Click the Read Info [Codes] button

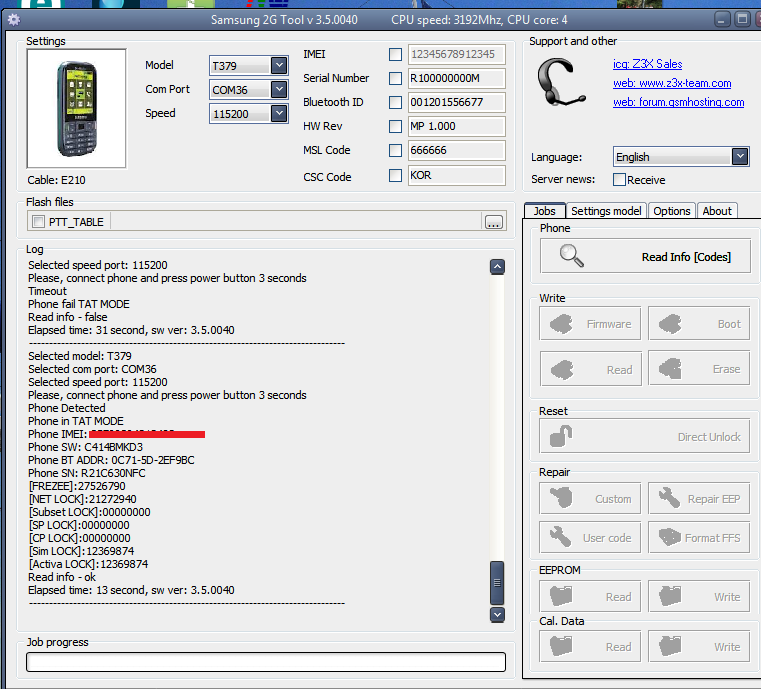click(645, 256)
